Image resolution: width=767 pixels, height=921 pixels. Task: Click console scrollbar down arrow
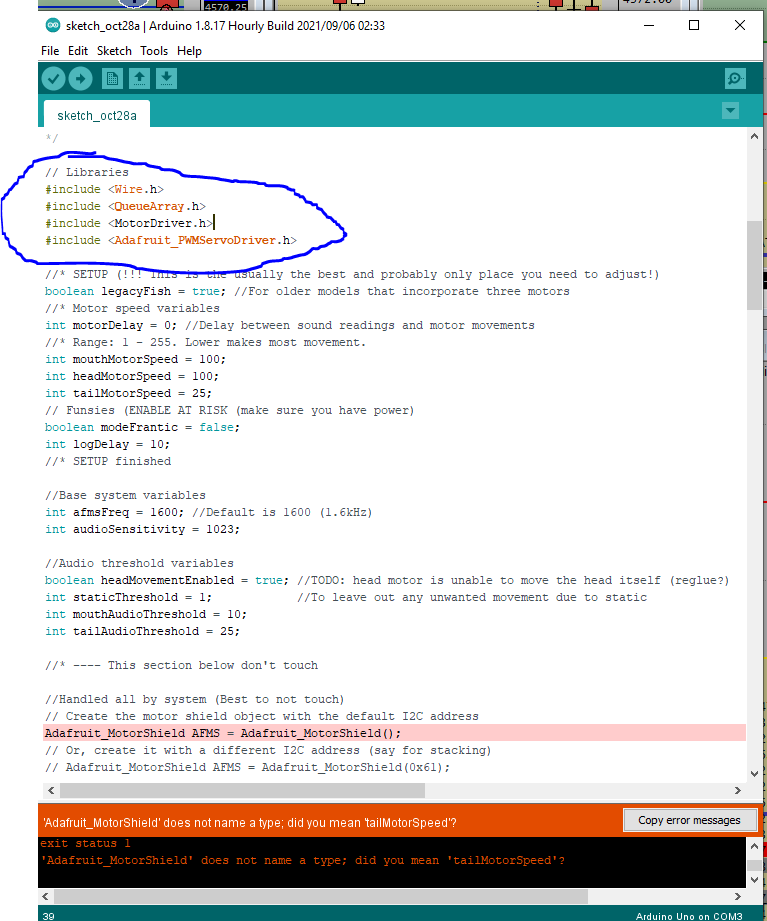tap(755, 879)
